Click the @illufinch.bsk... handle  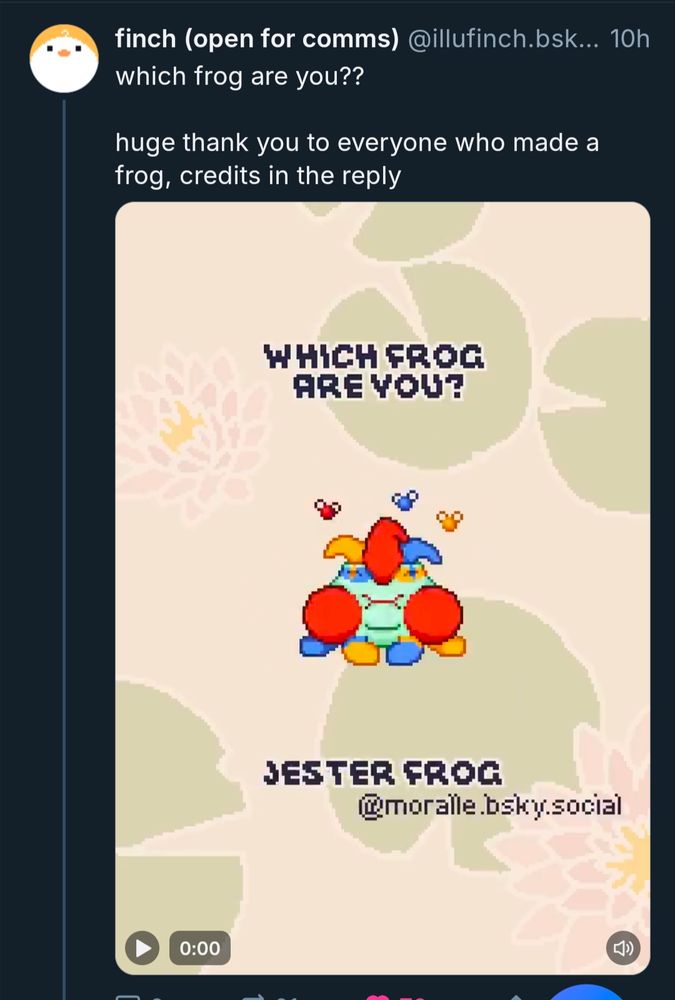coord(504,40)
